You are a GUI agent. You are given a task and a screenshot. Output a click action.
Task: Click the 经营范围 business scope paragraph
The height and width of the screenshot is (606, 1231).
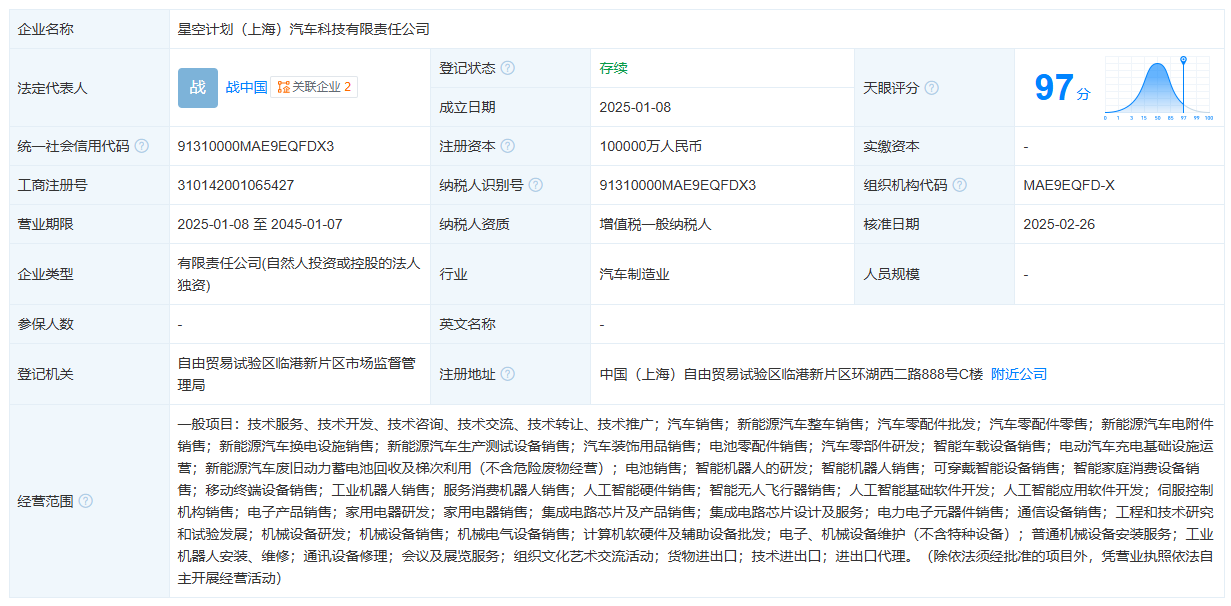pos(696,501)
